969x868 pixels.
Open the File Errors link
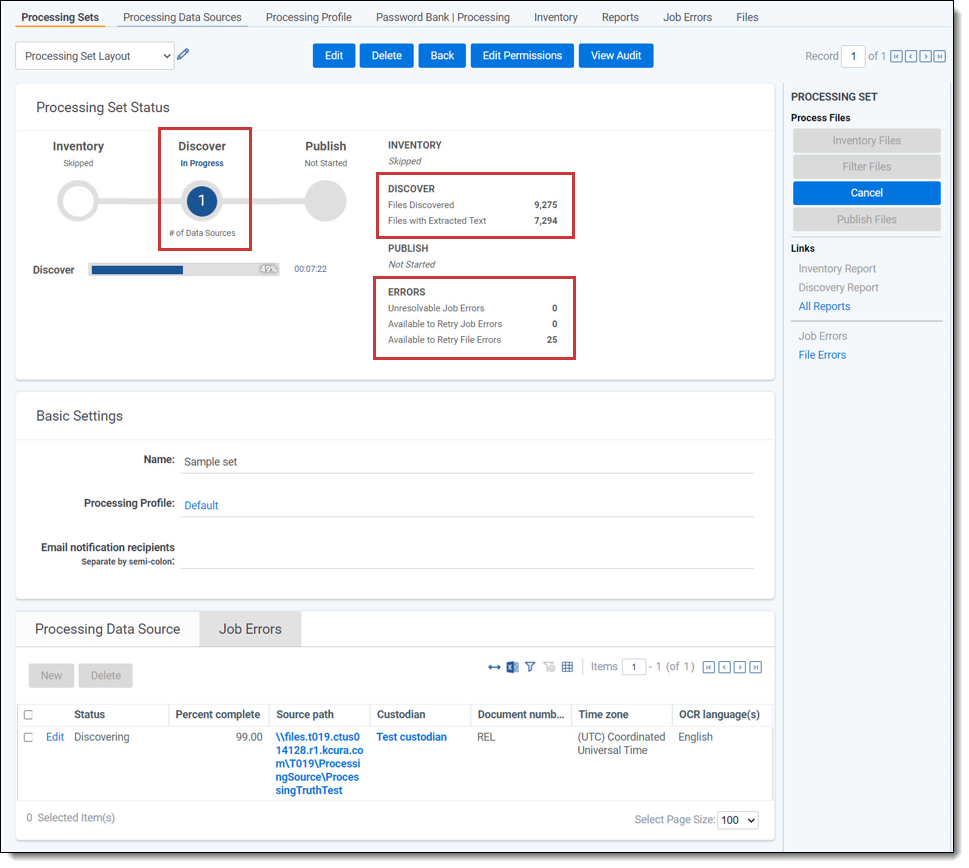(822, 355)
